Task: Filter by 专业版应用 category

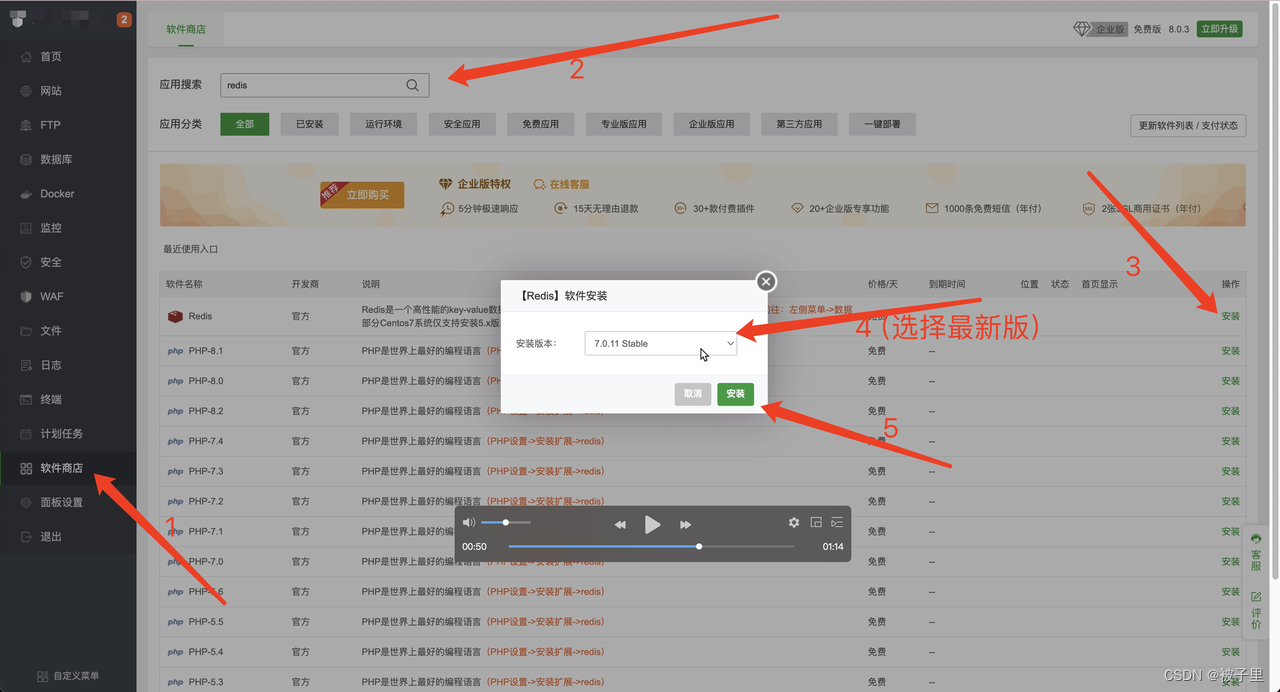Action: tap(624, 124)
